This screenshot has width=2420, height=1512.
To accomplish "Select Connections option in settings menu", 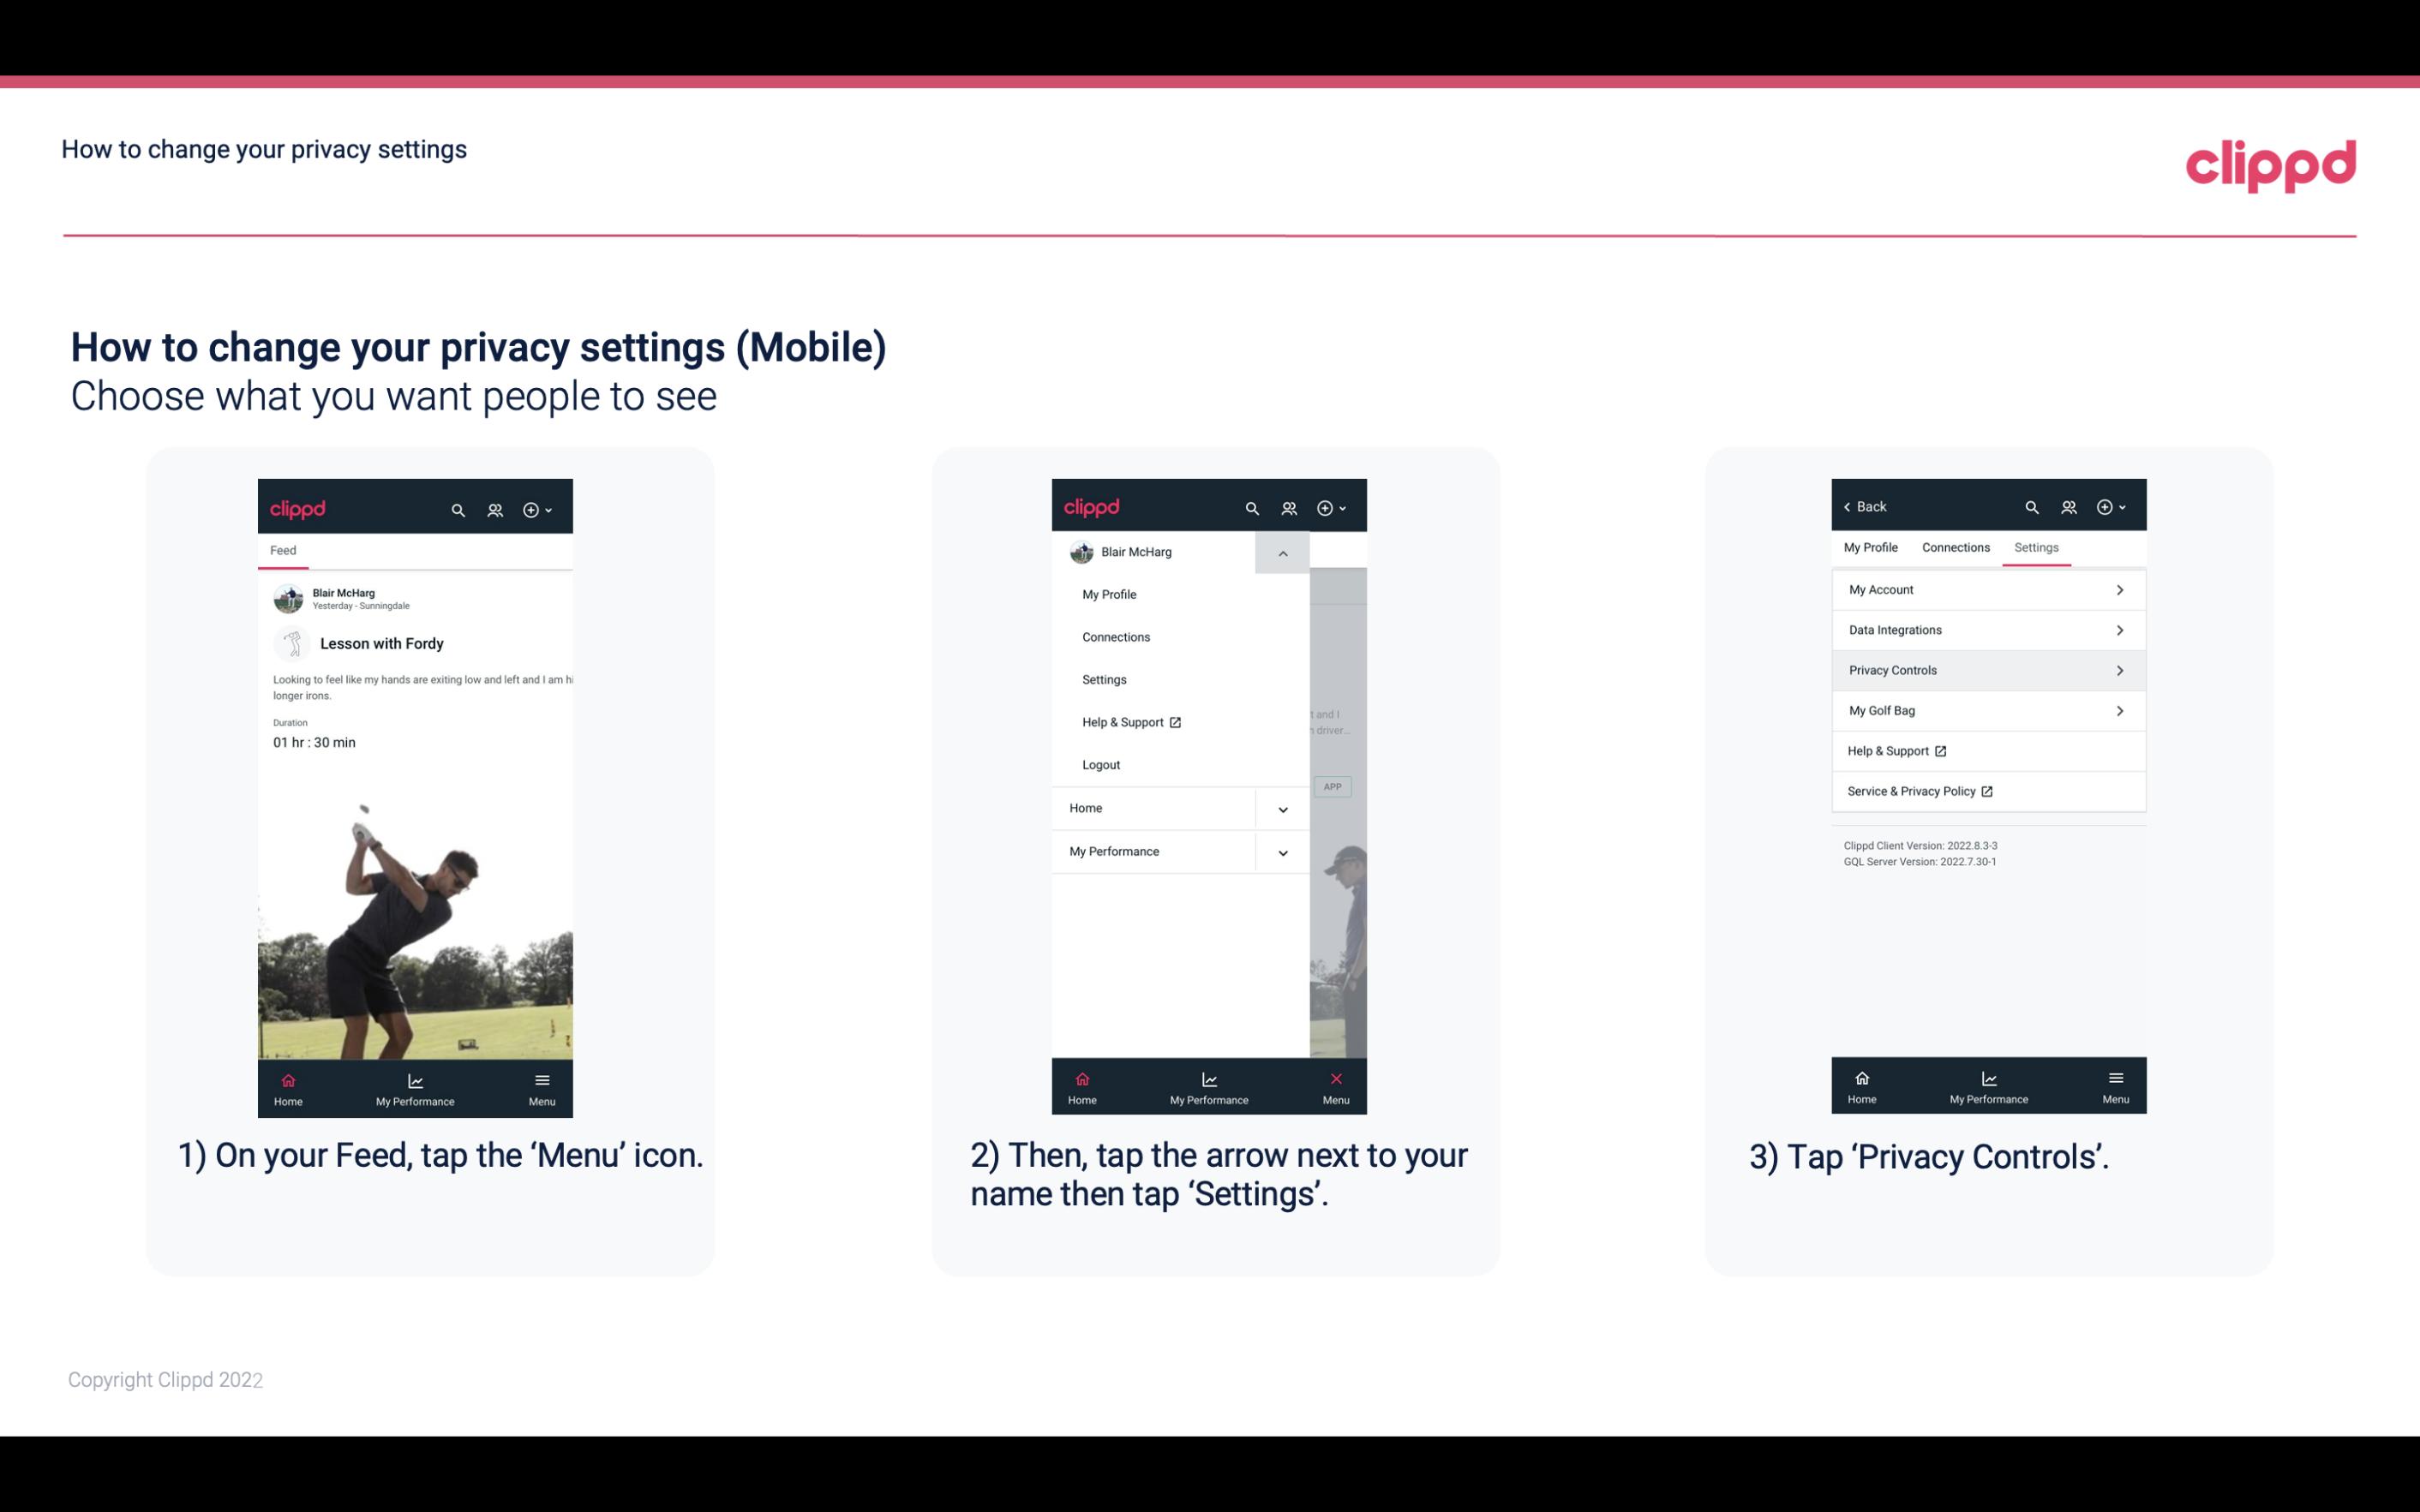I will (x=1115, y=637).
